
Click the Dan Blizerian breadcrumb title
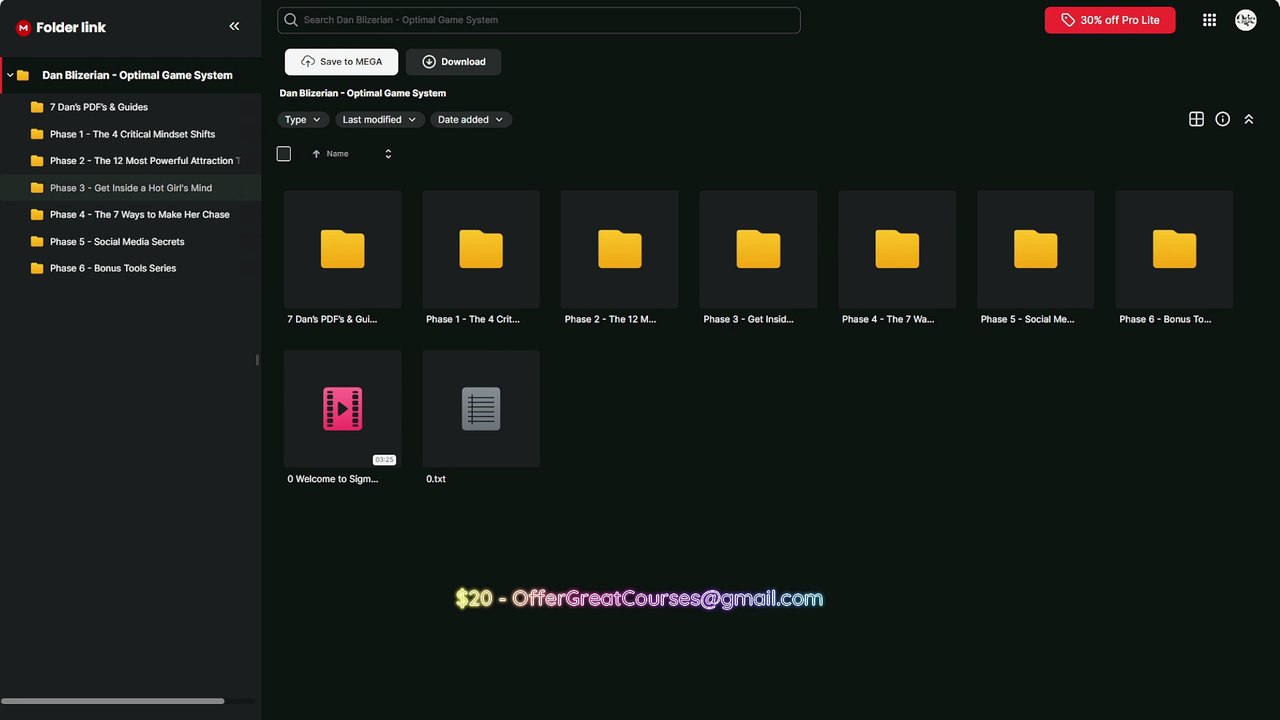pos(363,93)
